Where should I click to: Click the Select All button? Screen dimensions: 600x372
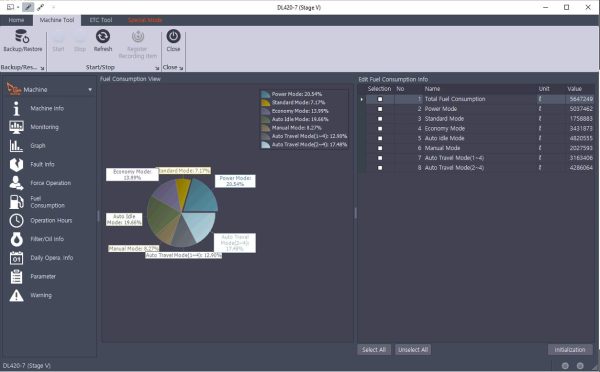pos(374,350)
